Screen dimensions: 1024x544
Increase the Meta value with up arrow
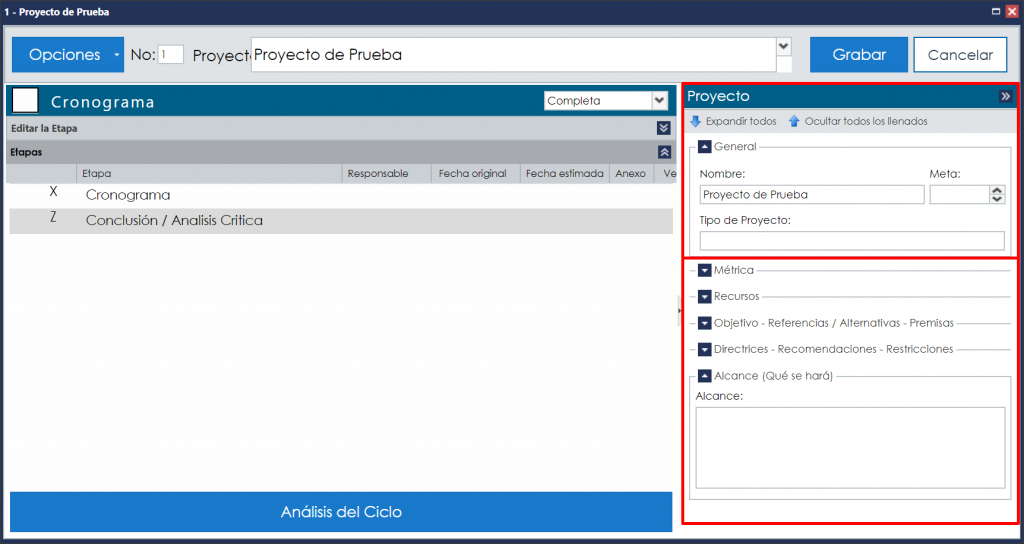pyautogui.click(x=997, y=190)
